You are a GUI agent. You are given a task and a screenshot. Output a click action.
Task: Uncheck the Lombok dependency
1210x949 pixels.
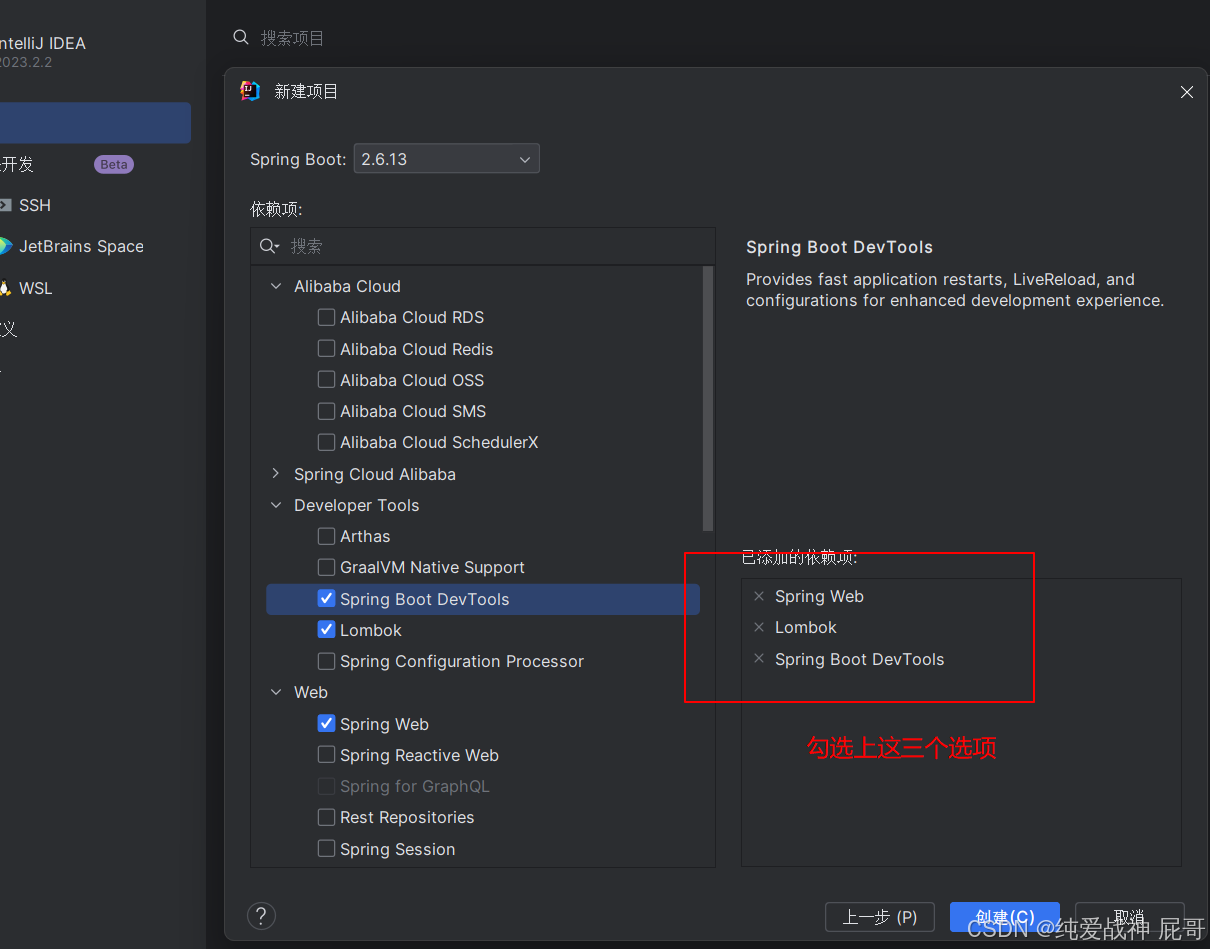326,630
